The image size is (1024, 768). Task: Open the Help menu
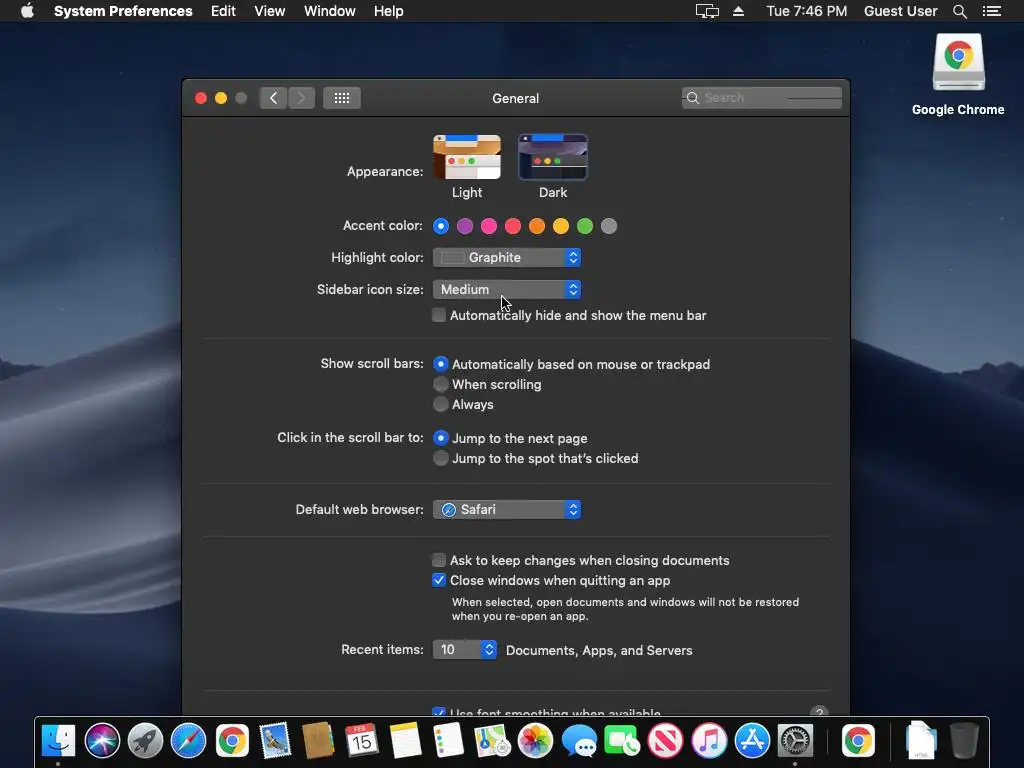pos(388,11)
